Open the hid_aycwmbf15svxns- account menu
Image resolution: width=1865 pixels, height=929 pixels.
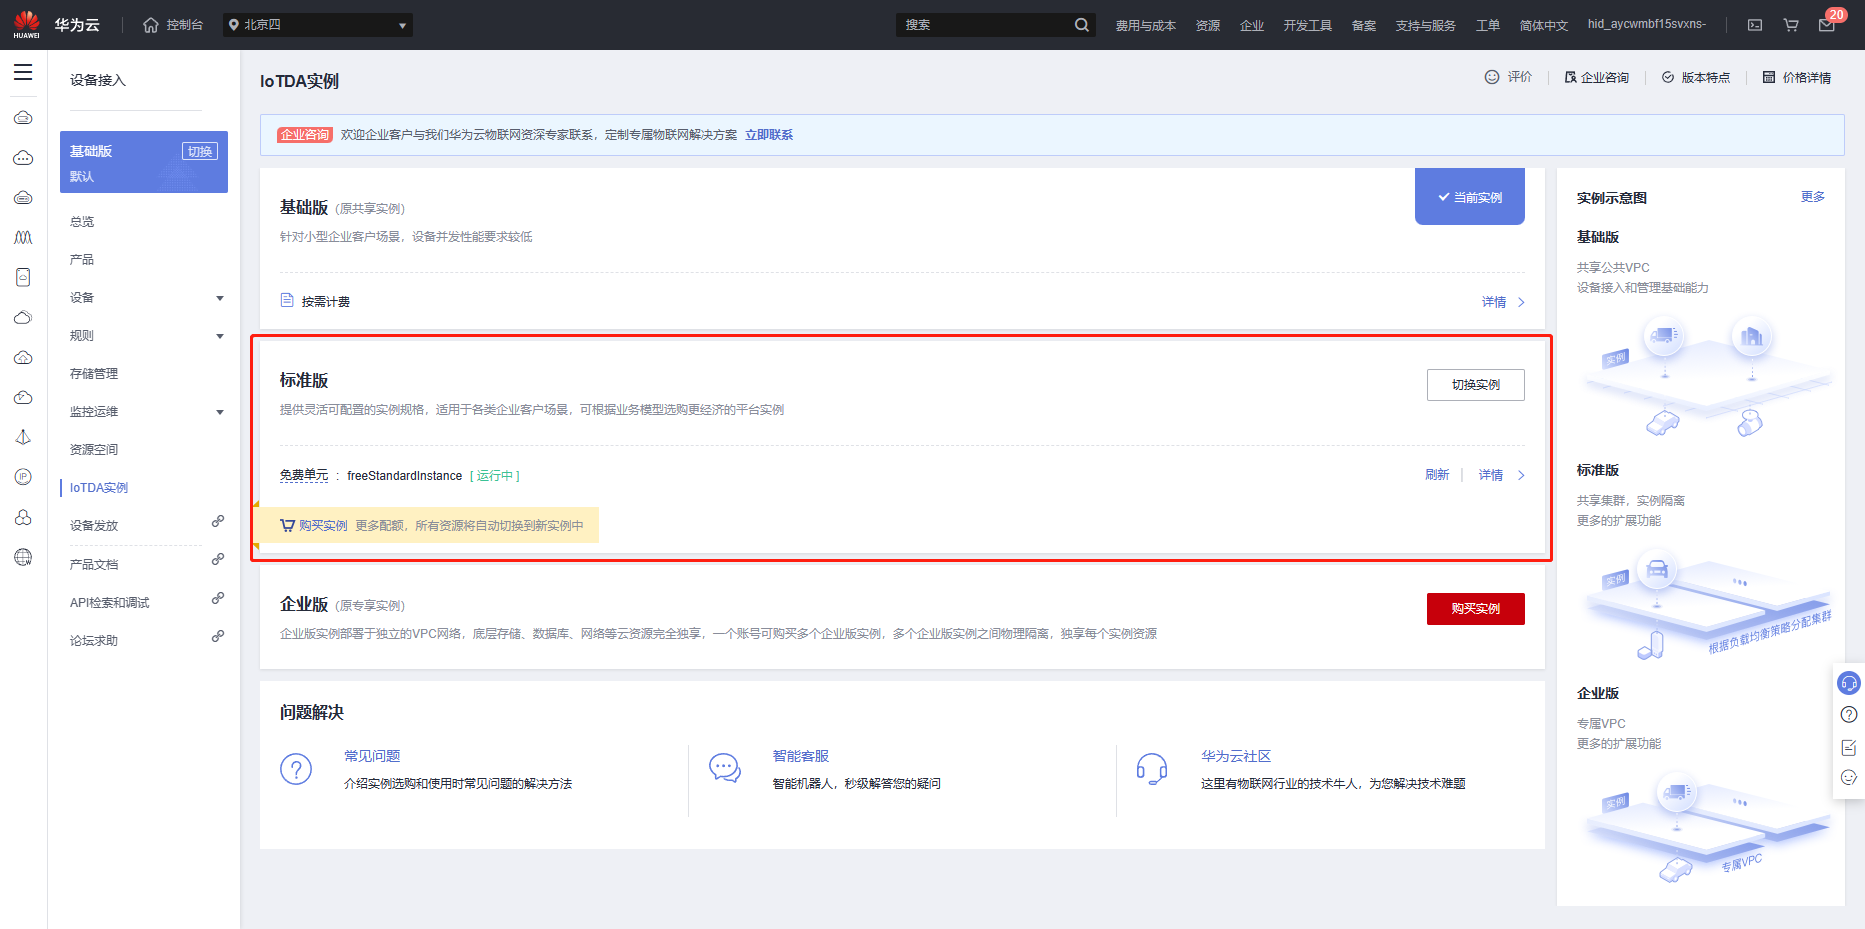pos(1647,24)
